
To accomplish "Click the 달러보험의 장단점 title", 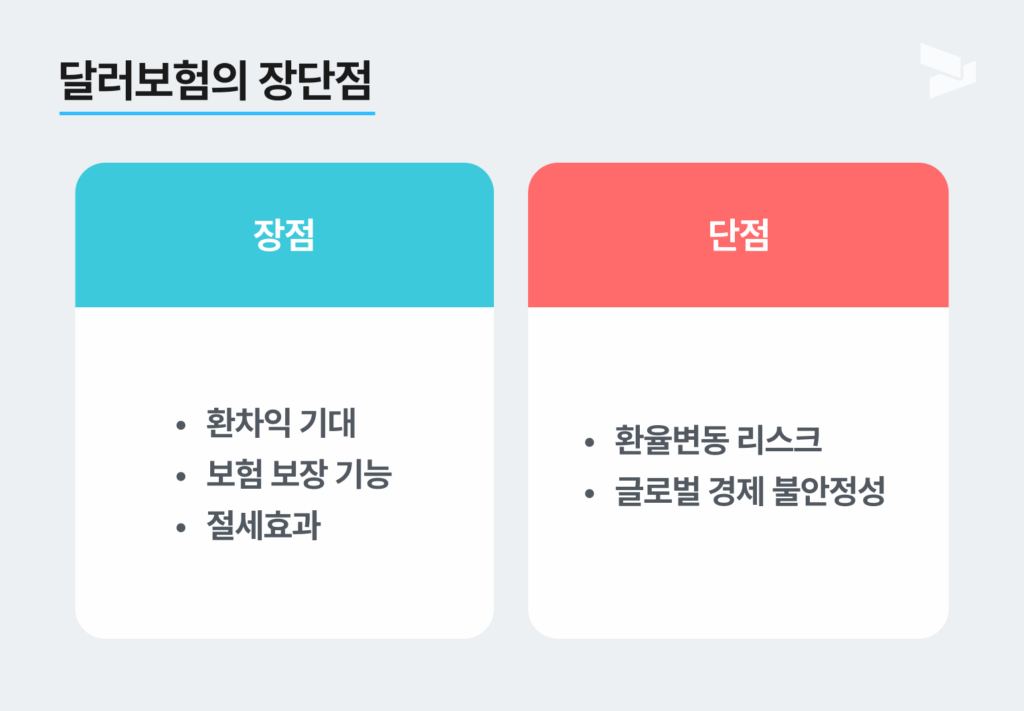I will pyautogui.click(x=216, y=80).
